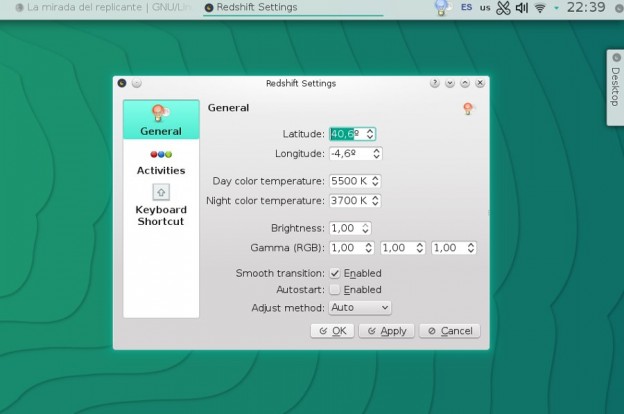Open the volume control tray icon

pyautogui.click(x=522, y=8)
